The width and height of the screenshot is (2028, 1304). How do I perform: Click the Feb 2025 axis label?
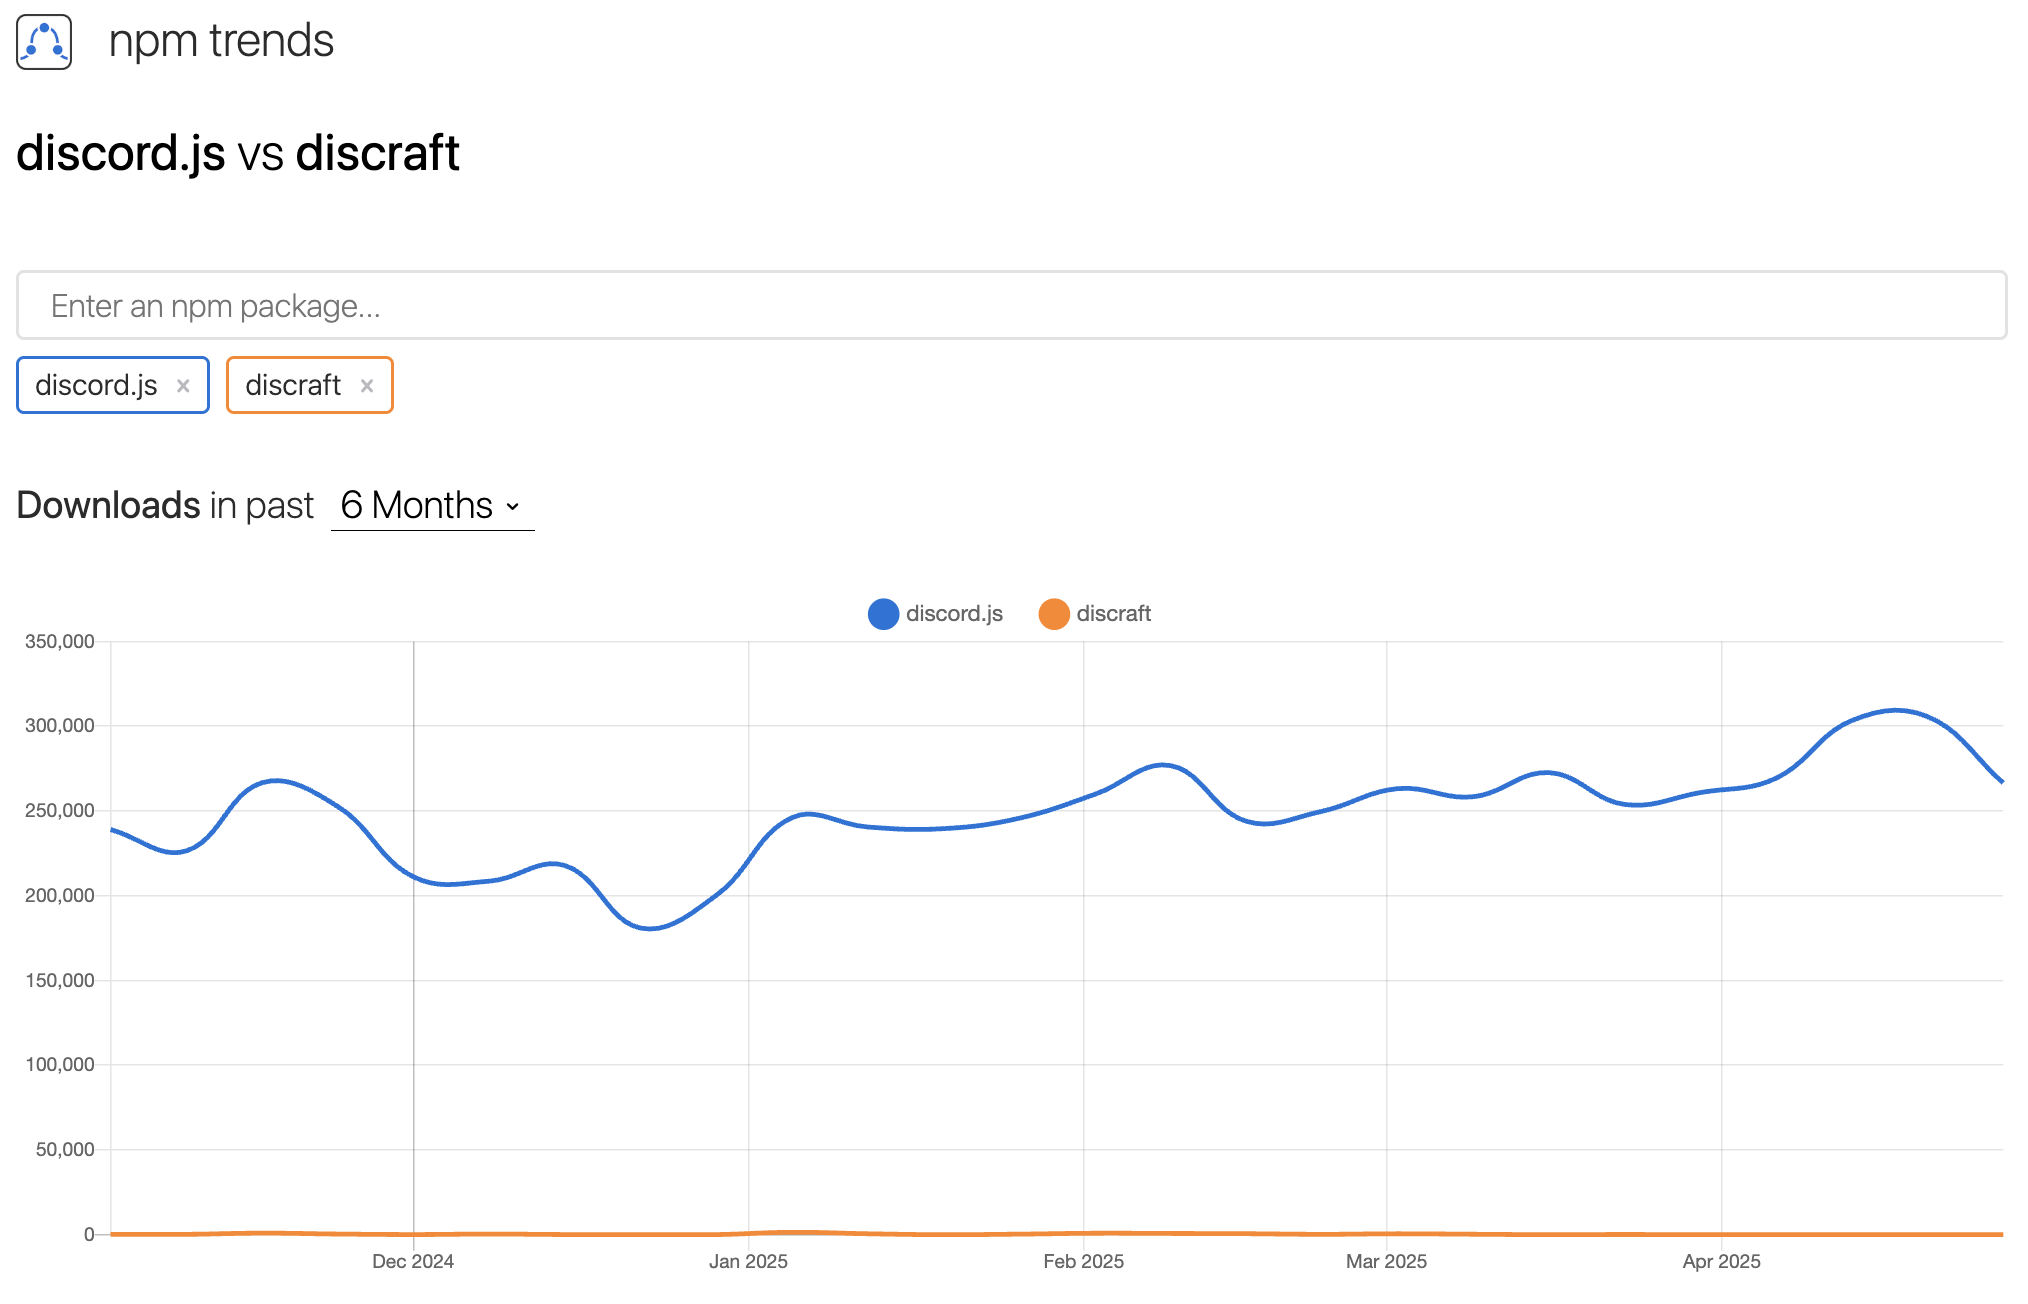coord(1083,1262)
